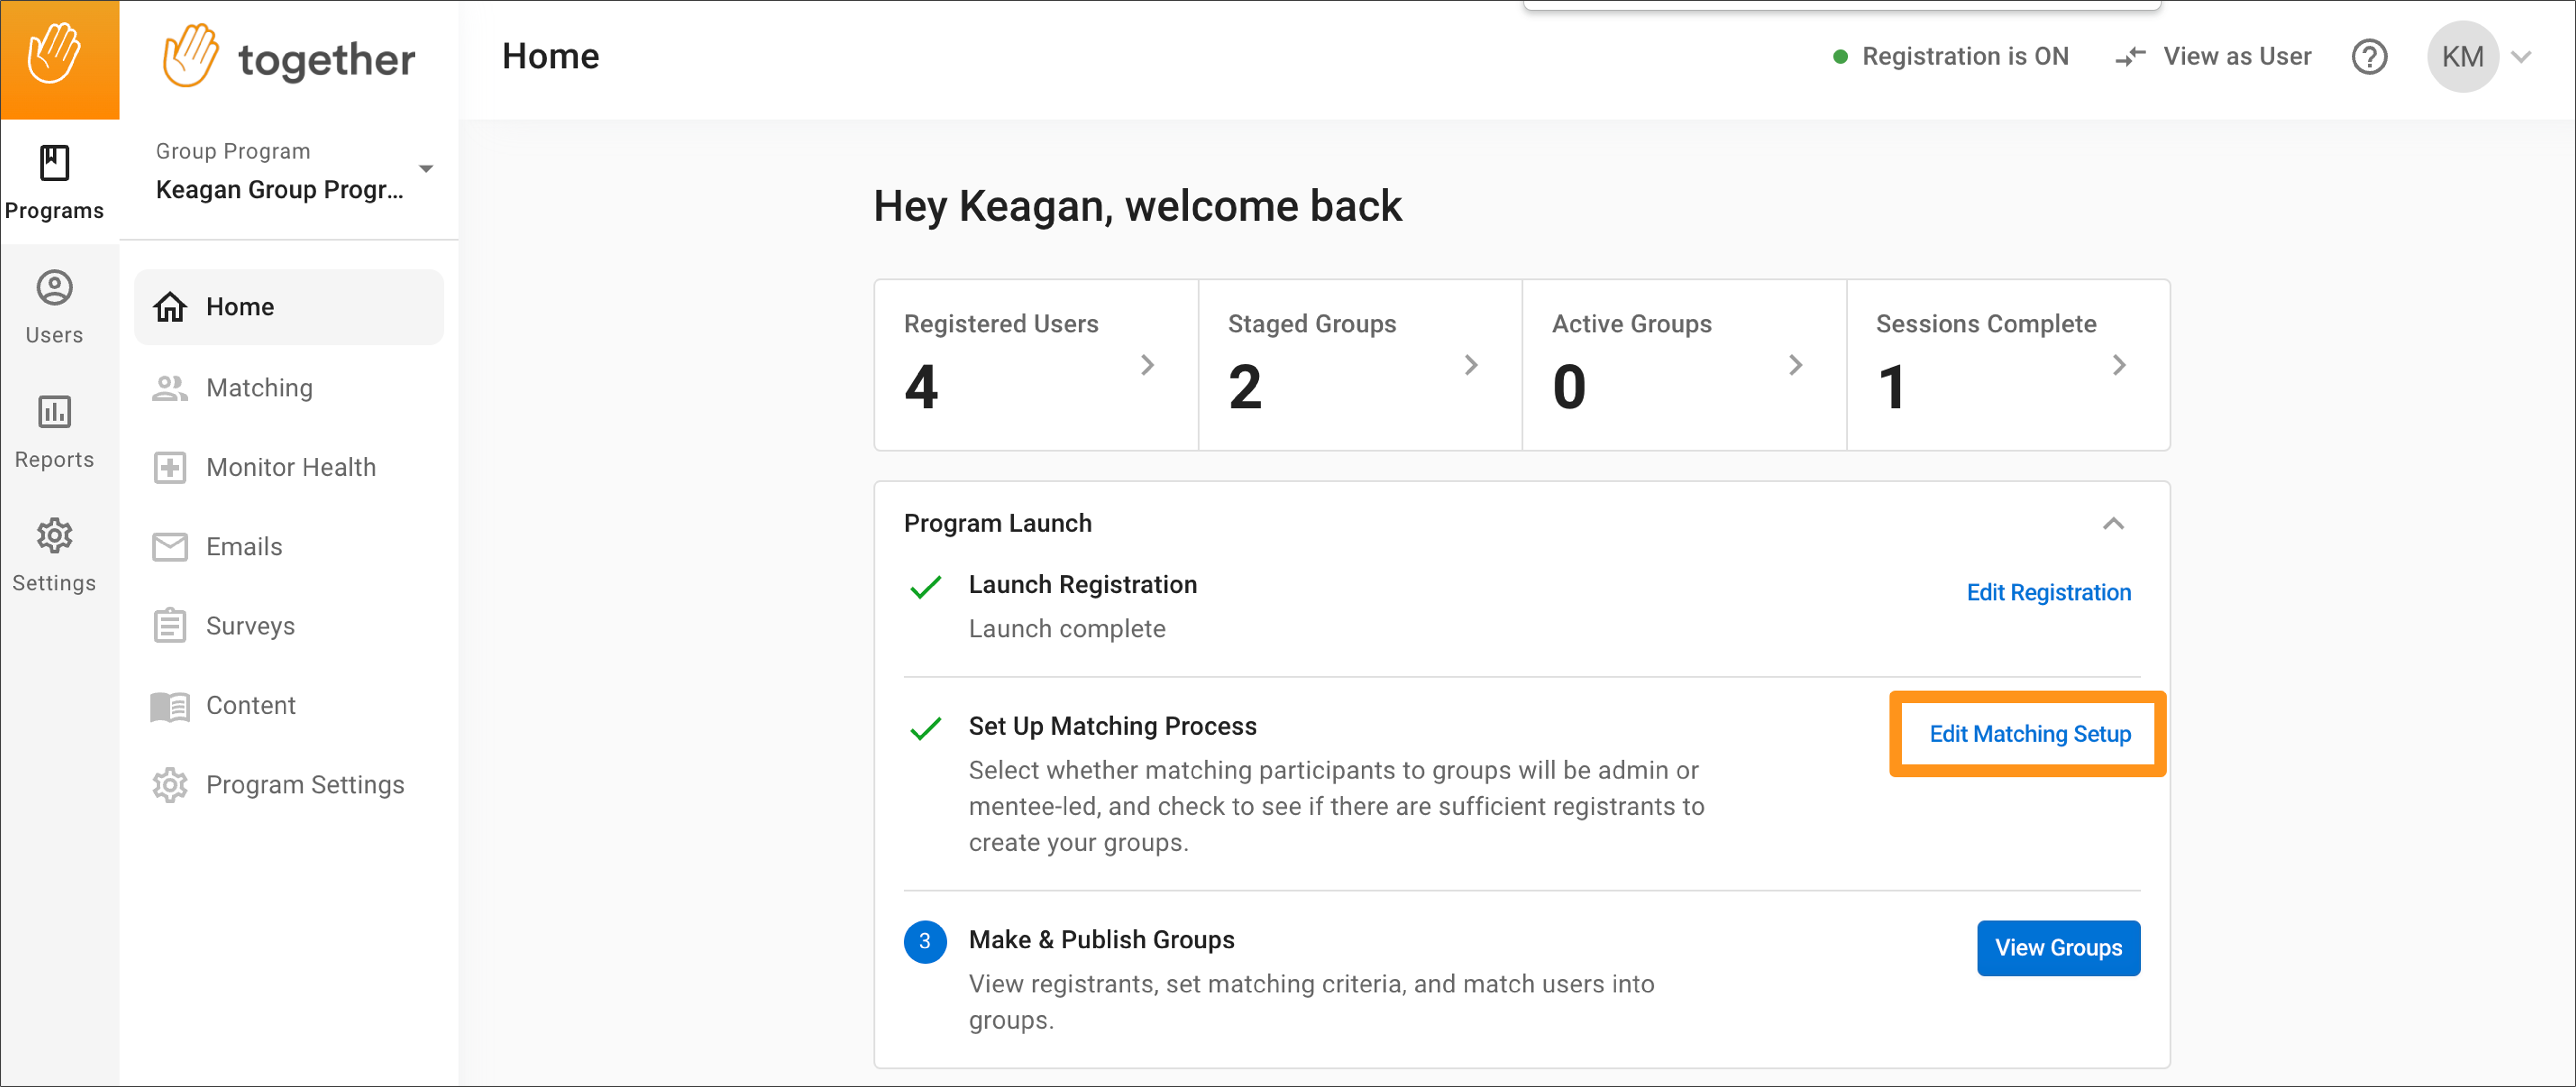This screenshot has height=1087, width=2576.
Task: Open Program Settings in sidebar menu
Action: (289, 785)
